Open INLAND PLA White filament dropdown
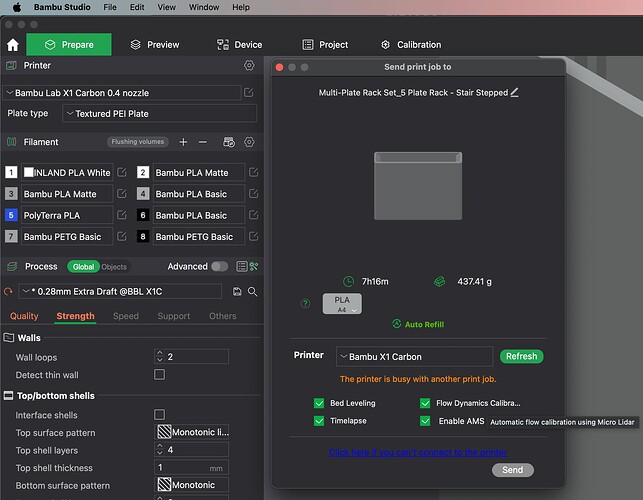This screenshot has width=643, height=500. [x=67, y=172]
